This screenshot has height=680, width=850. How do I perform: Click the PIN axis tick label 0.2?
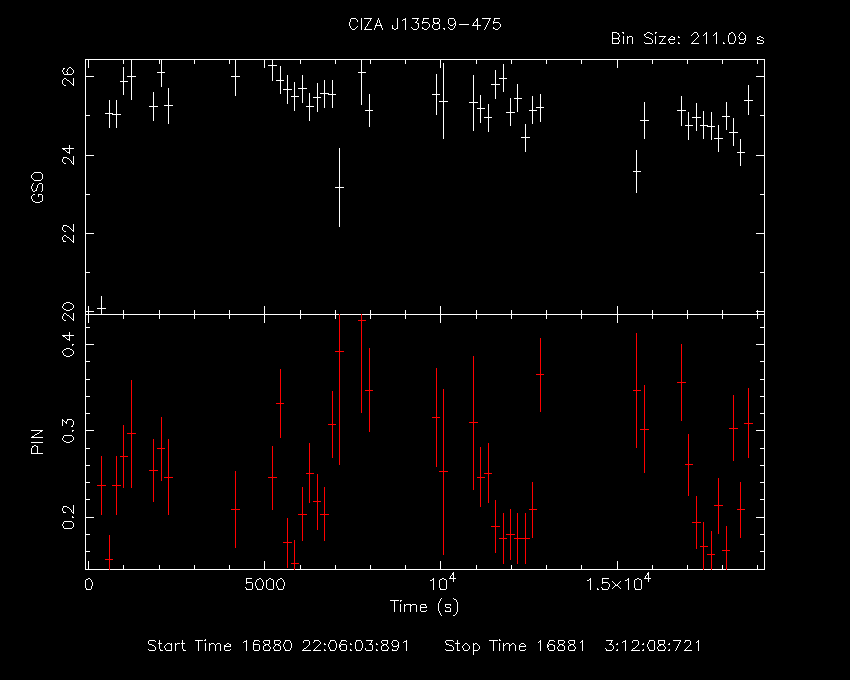(x=68, y=516)
